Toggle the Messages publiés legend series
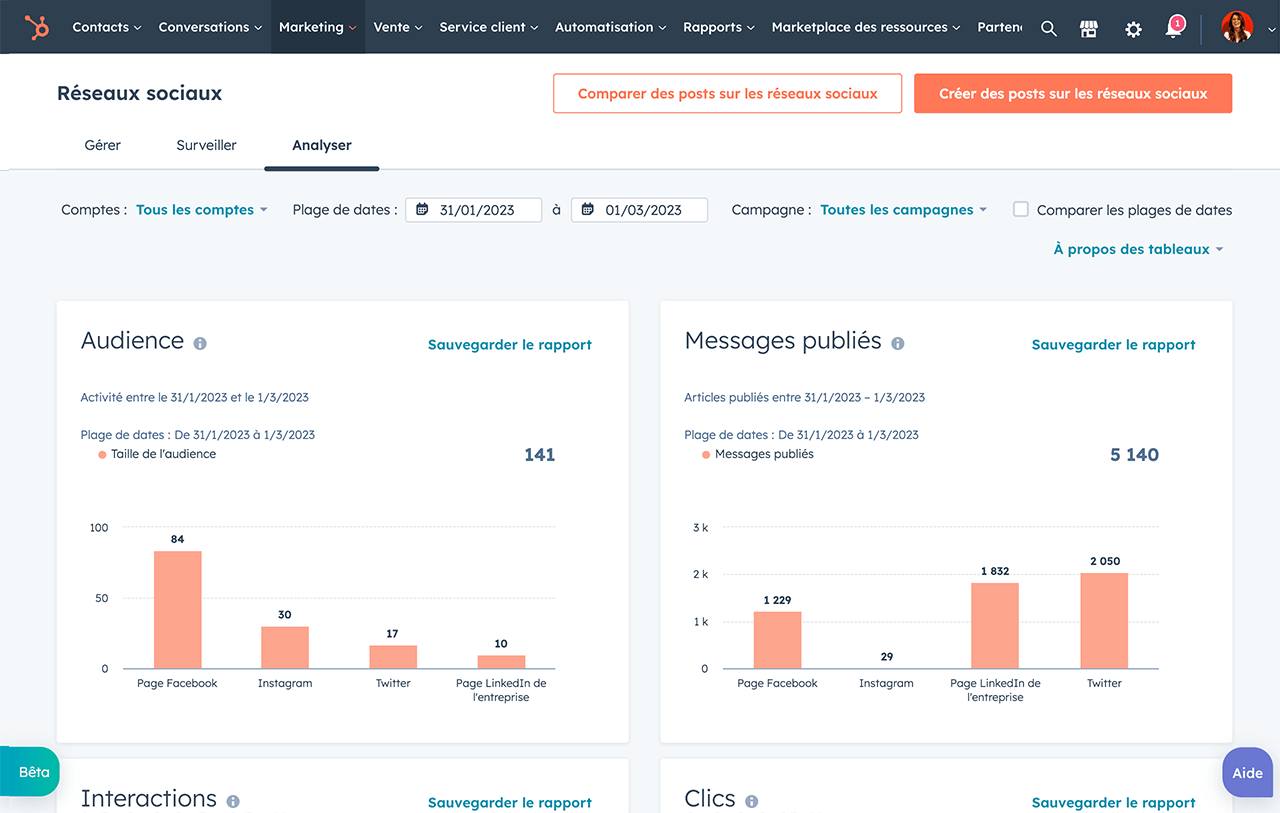The height and width of the screenshot is (813, 1280). click(763, 454)
